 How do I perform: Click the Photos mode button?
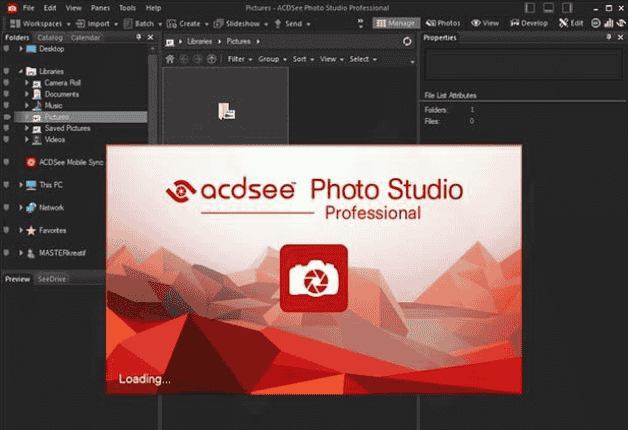pos(441,22)
